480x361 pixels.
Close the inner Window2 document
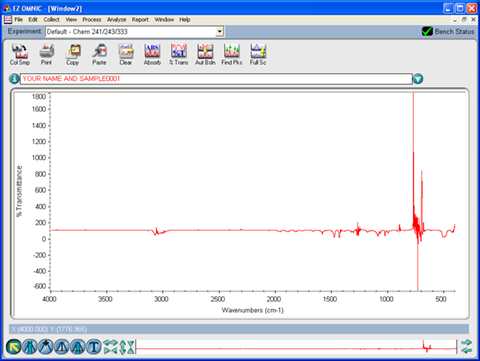coord(473,20)
